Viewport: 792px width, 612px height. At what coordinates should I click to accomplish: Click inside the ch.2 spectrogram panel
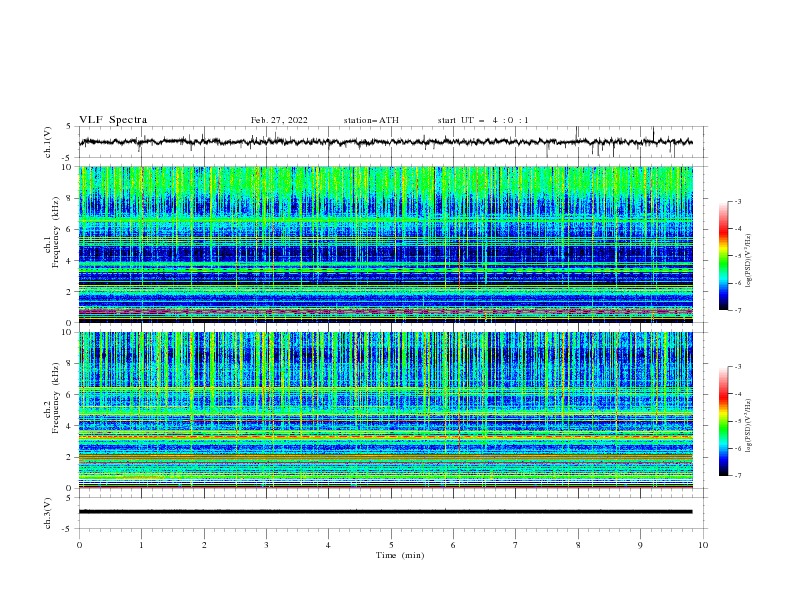pos(385,410)
